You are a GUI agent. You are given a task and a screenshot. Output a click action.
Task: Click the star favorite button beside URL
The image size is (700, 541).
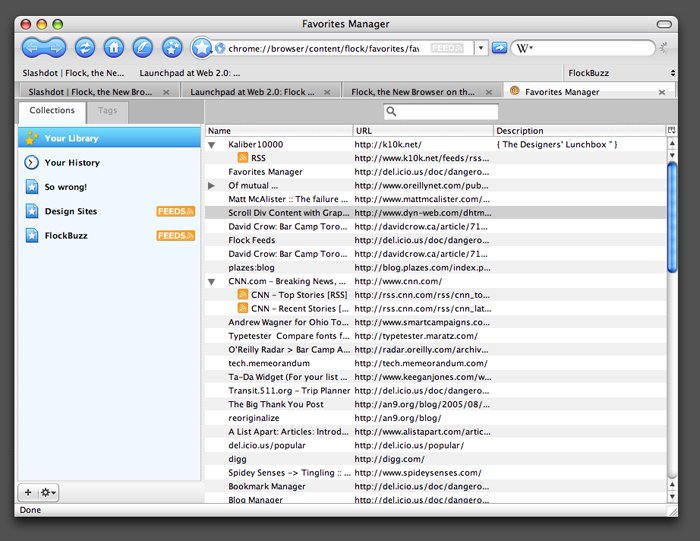201,48
